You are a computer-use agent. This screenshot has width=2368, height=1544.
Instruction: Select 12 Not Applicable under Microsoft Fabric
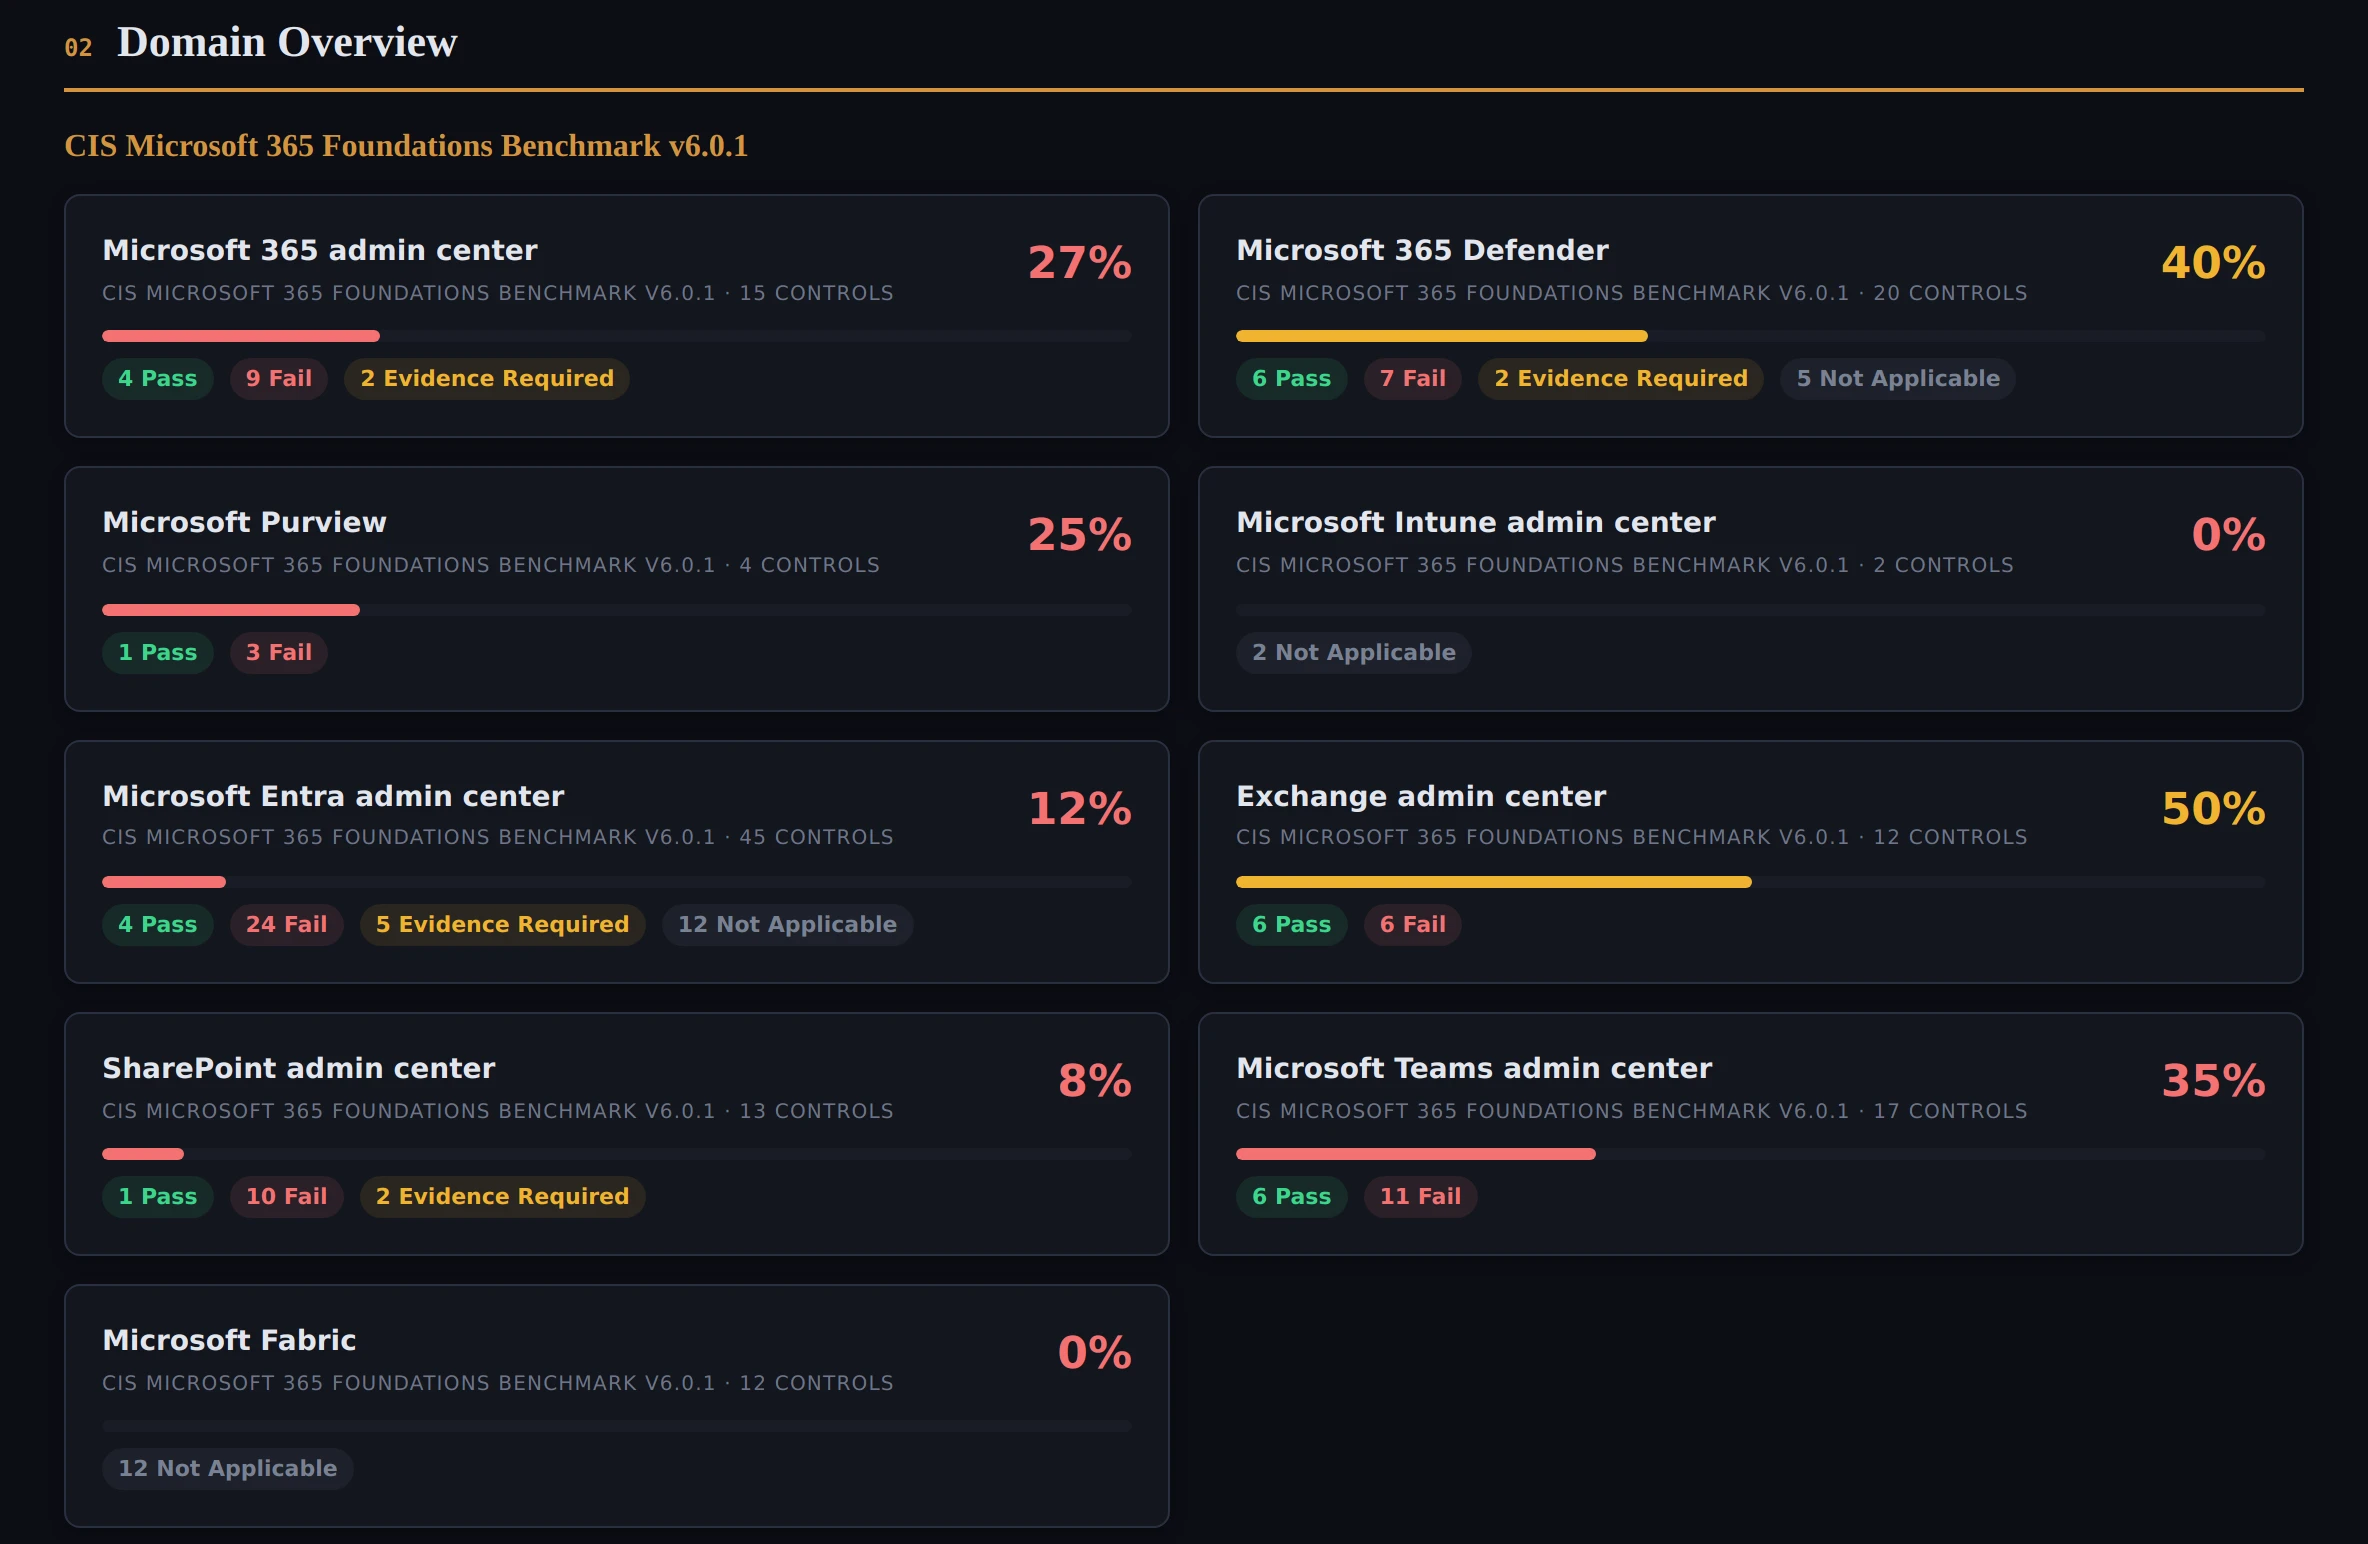[x=228, y=1469]
